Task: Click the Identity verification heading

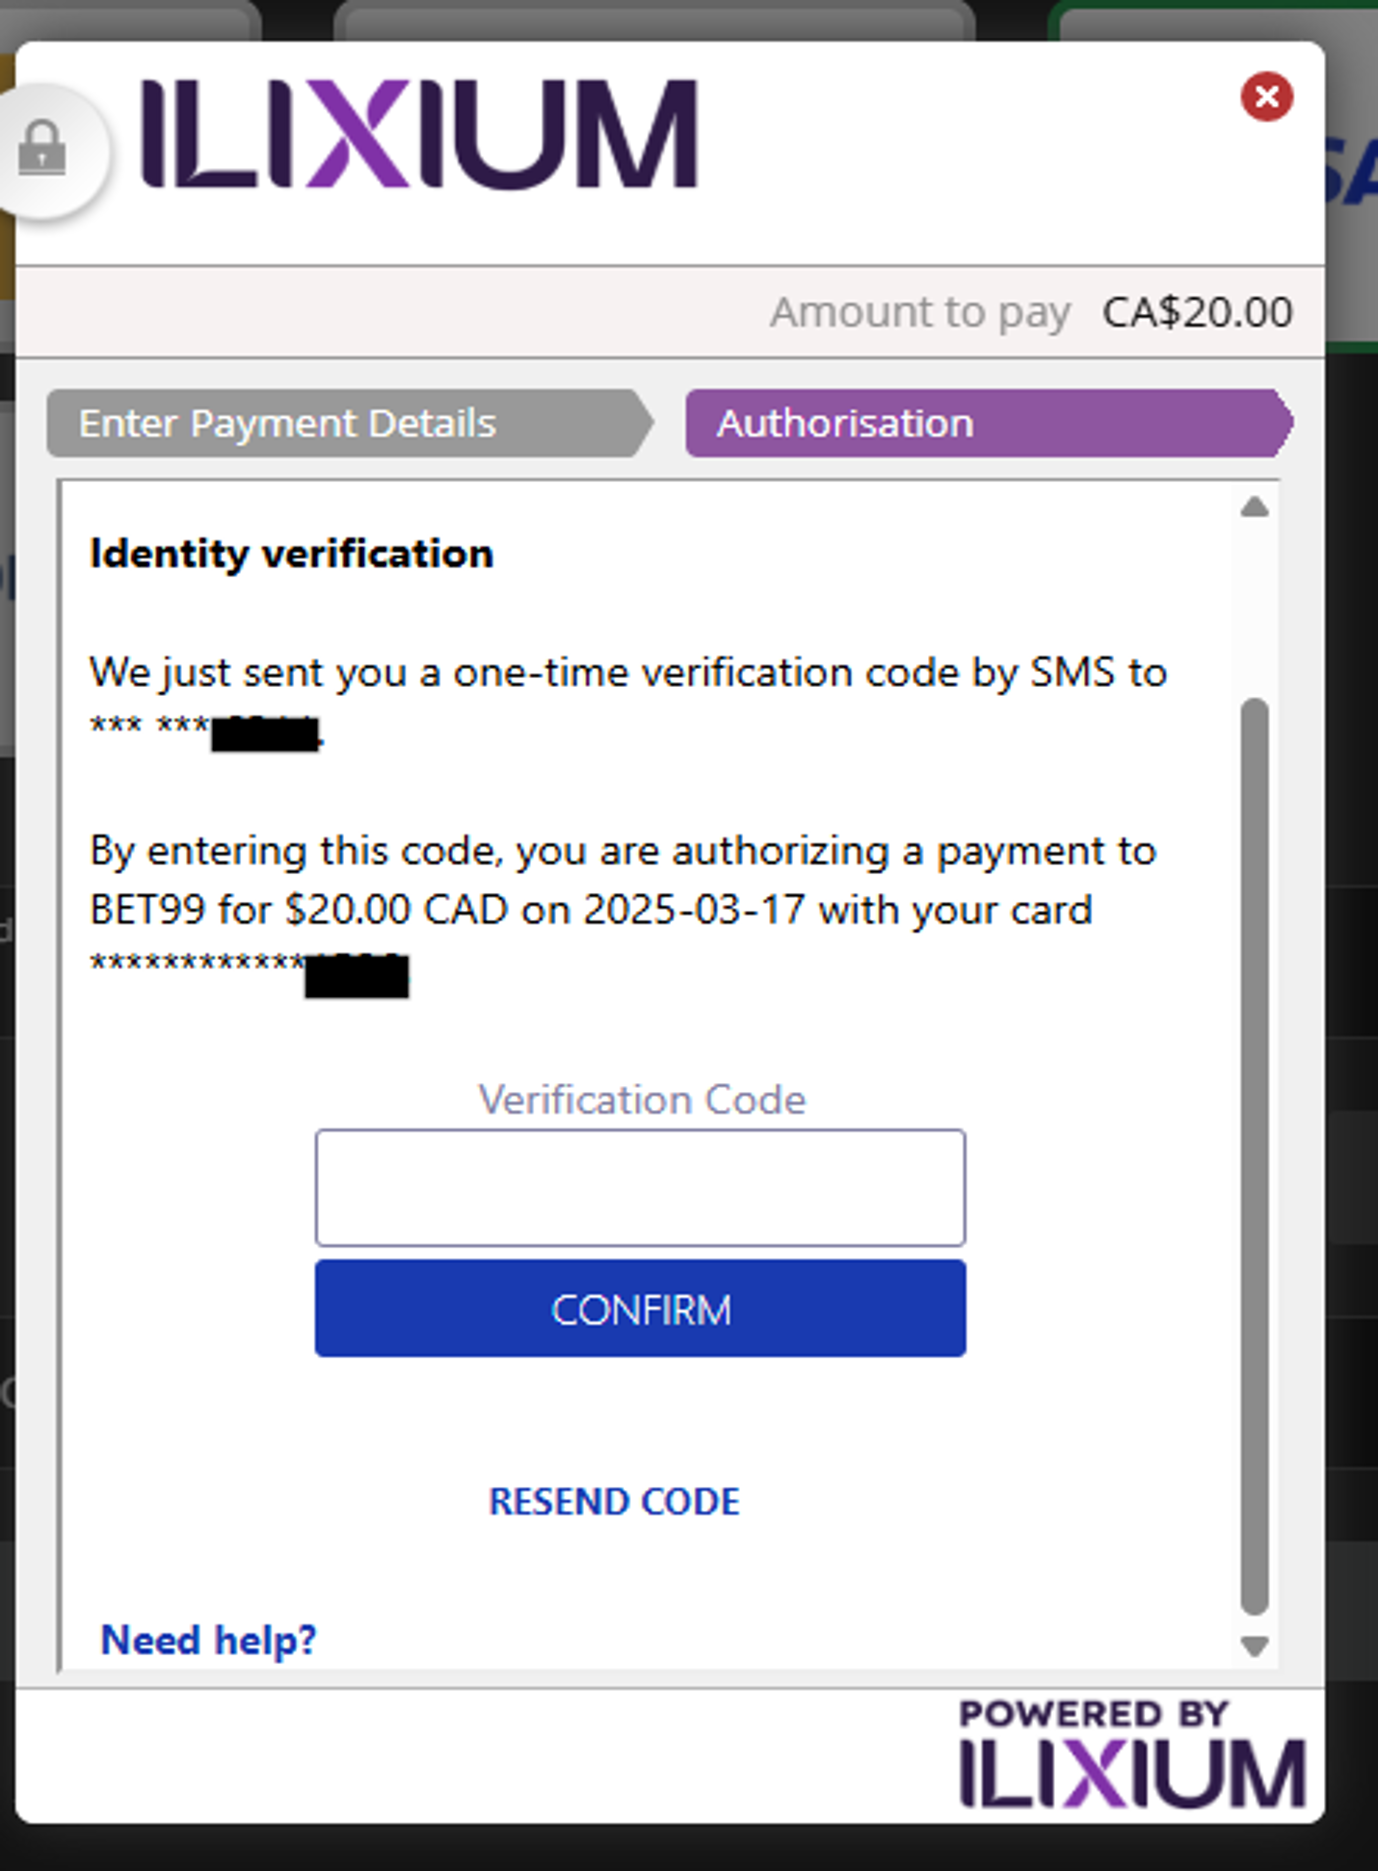Action: pyautogui.click(x=291, y=554)
